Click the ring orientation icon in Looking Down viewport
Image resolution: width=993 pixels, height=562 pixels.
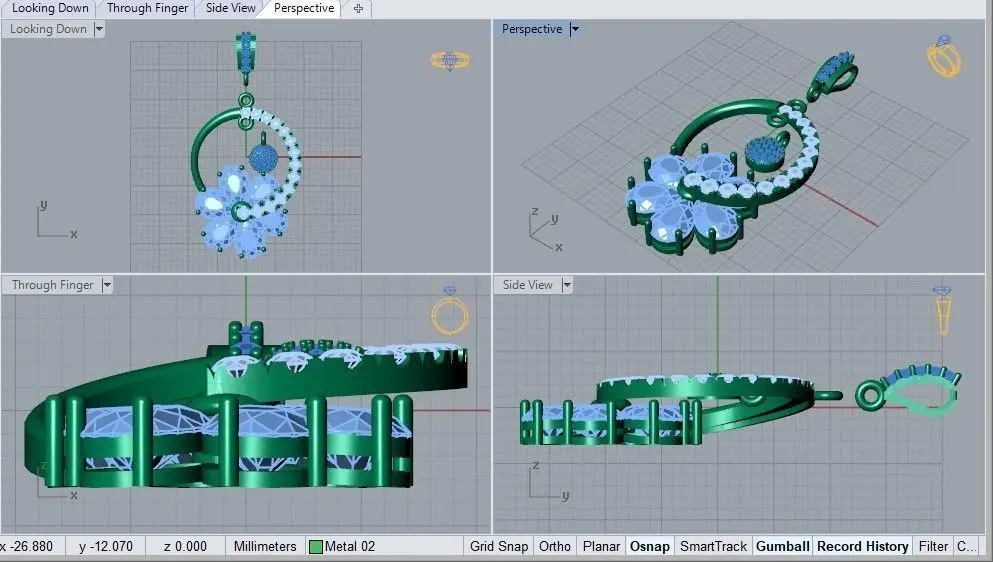point(450,61)
